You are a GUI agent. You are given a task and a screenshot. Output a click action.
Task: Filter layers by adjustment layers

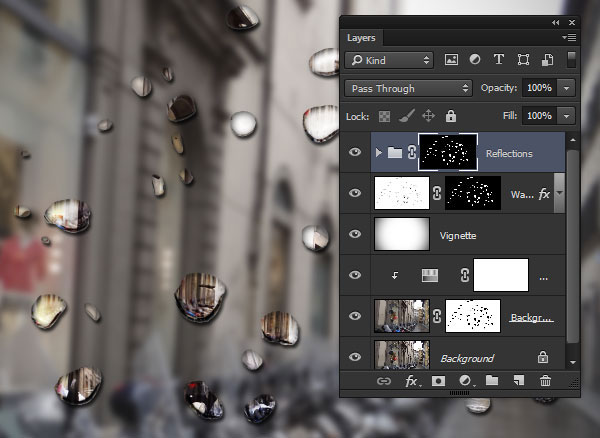coord(474,60)
